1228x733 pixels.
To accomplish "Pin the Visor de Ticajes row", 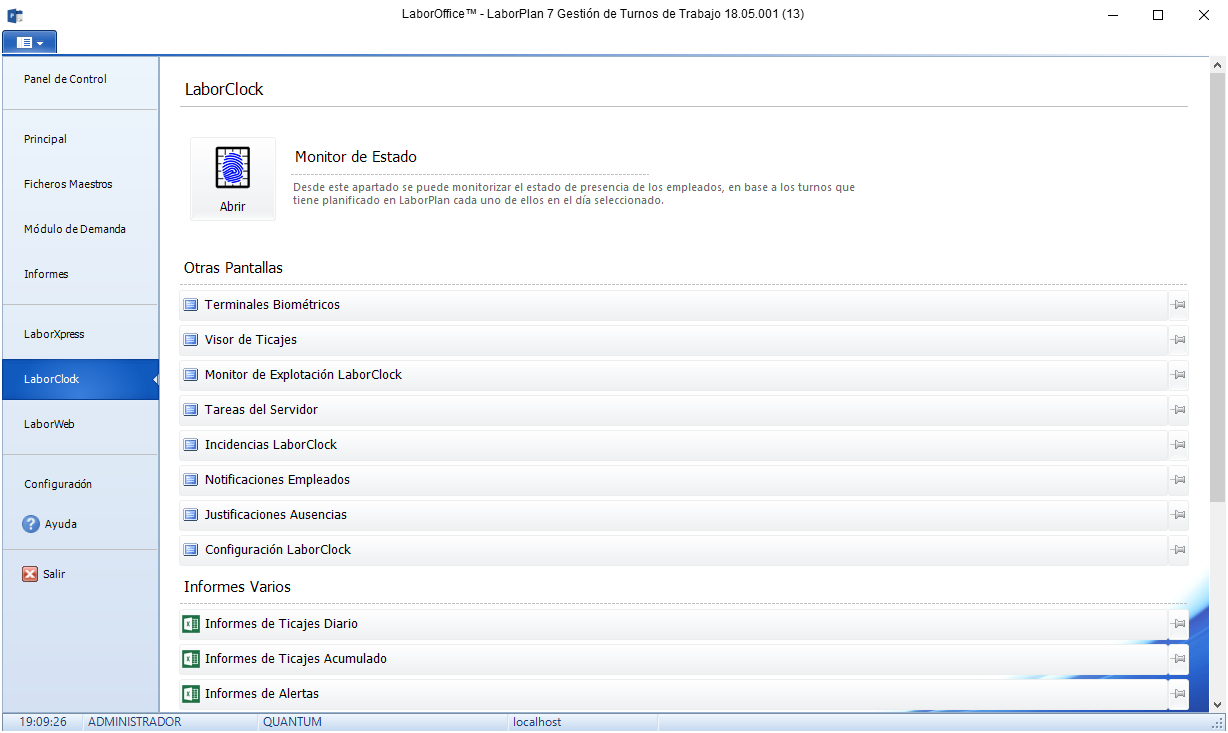I will [1179, 340].
